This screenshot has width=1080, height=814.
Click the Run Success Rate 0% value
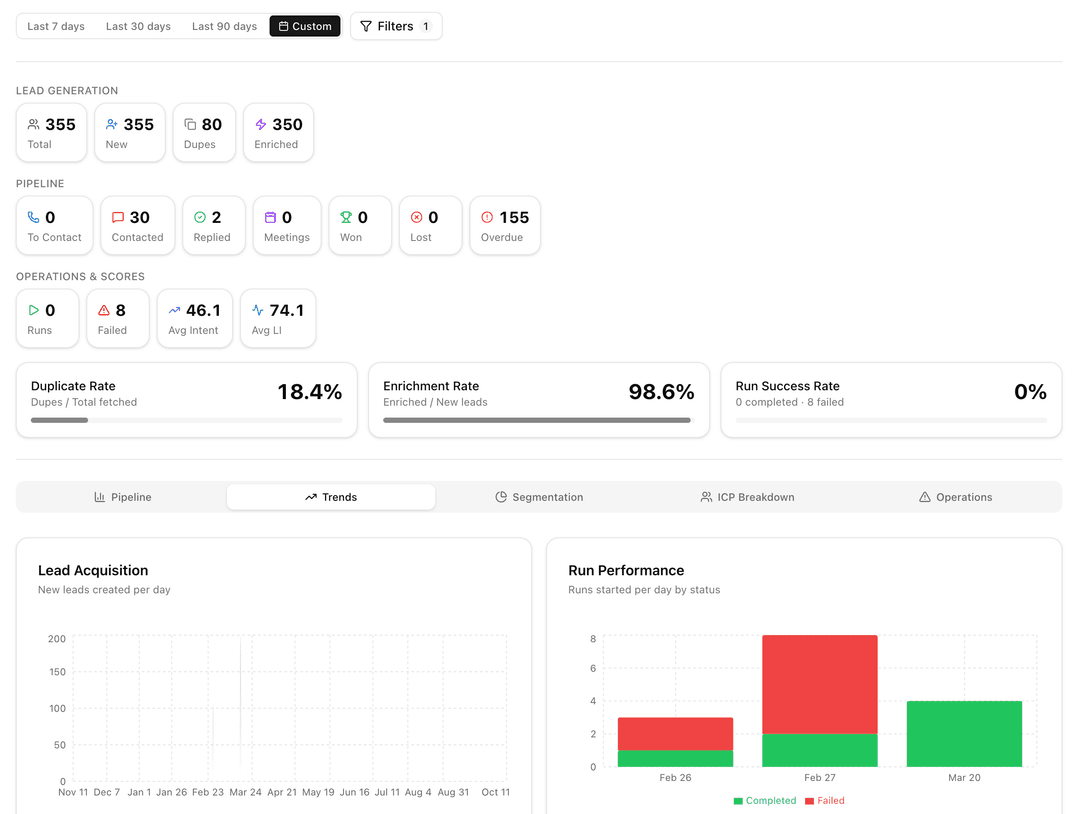[1030, 392]
